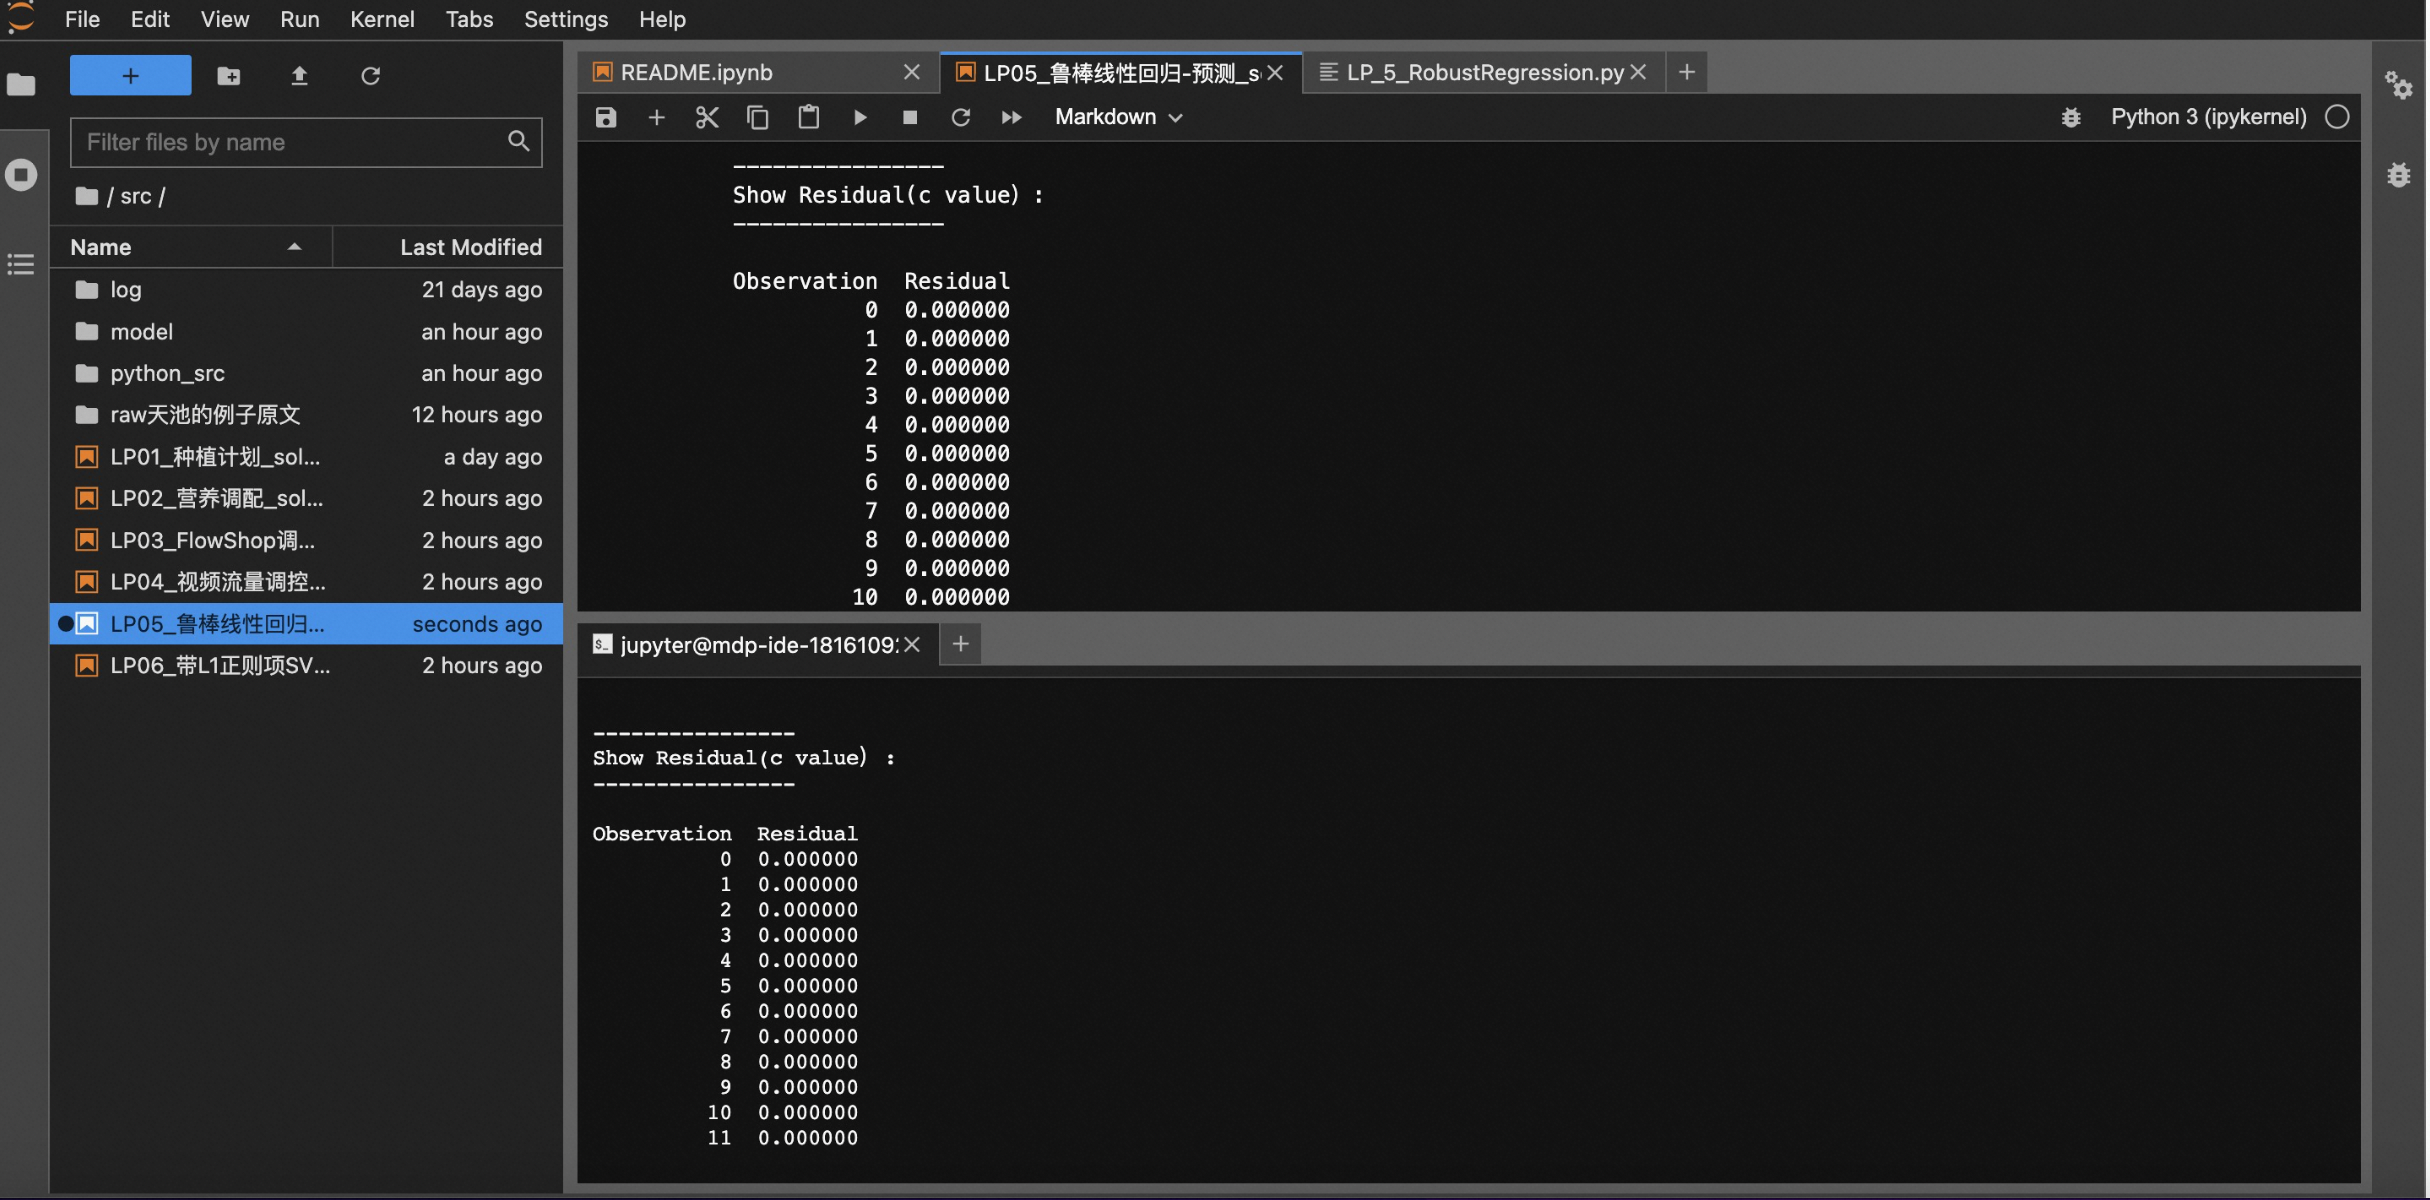Click the src breadcrumb link
Image resolution: width=2430 pixels, height=1200 pixels.
[135, 196]
